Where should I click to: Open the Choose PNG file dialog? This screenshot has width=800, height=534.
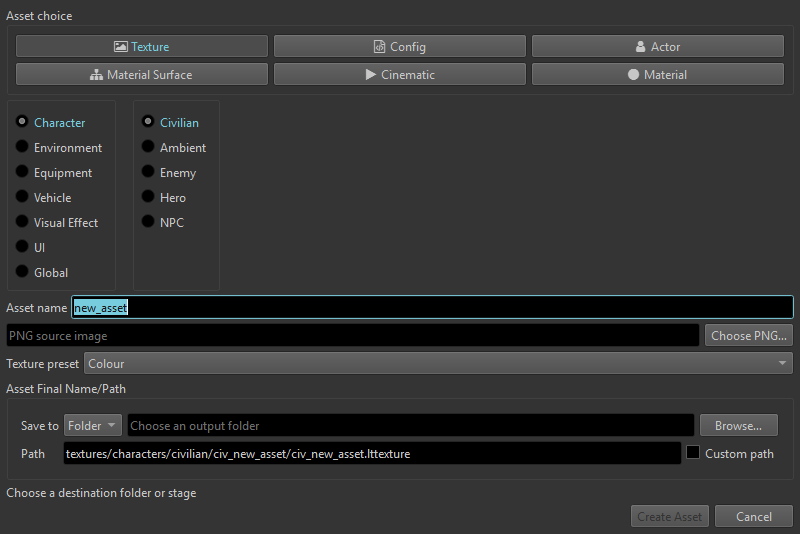point(748,336)
